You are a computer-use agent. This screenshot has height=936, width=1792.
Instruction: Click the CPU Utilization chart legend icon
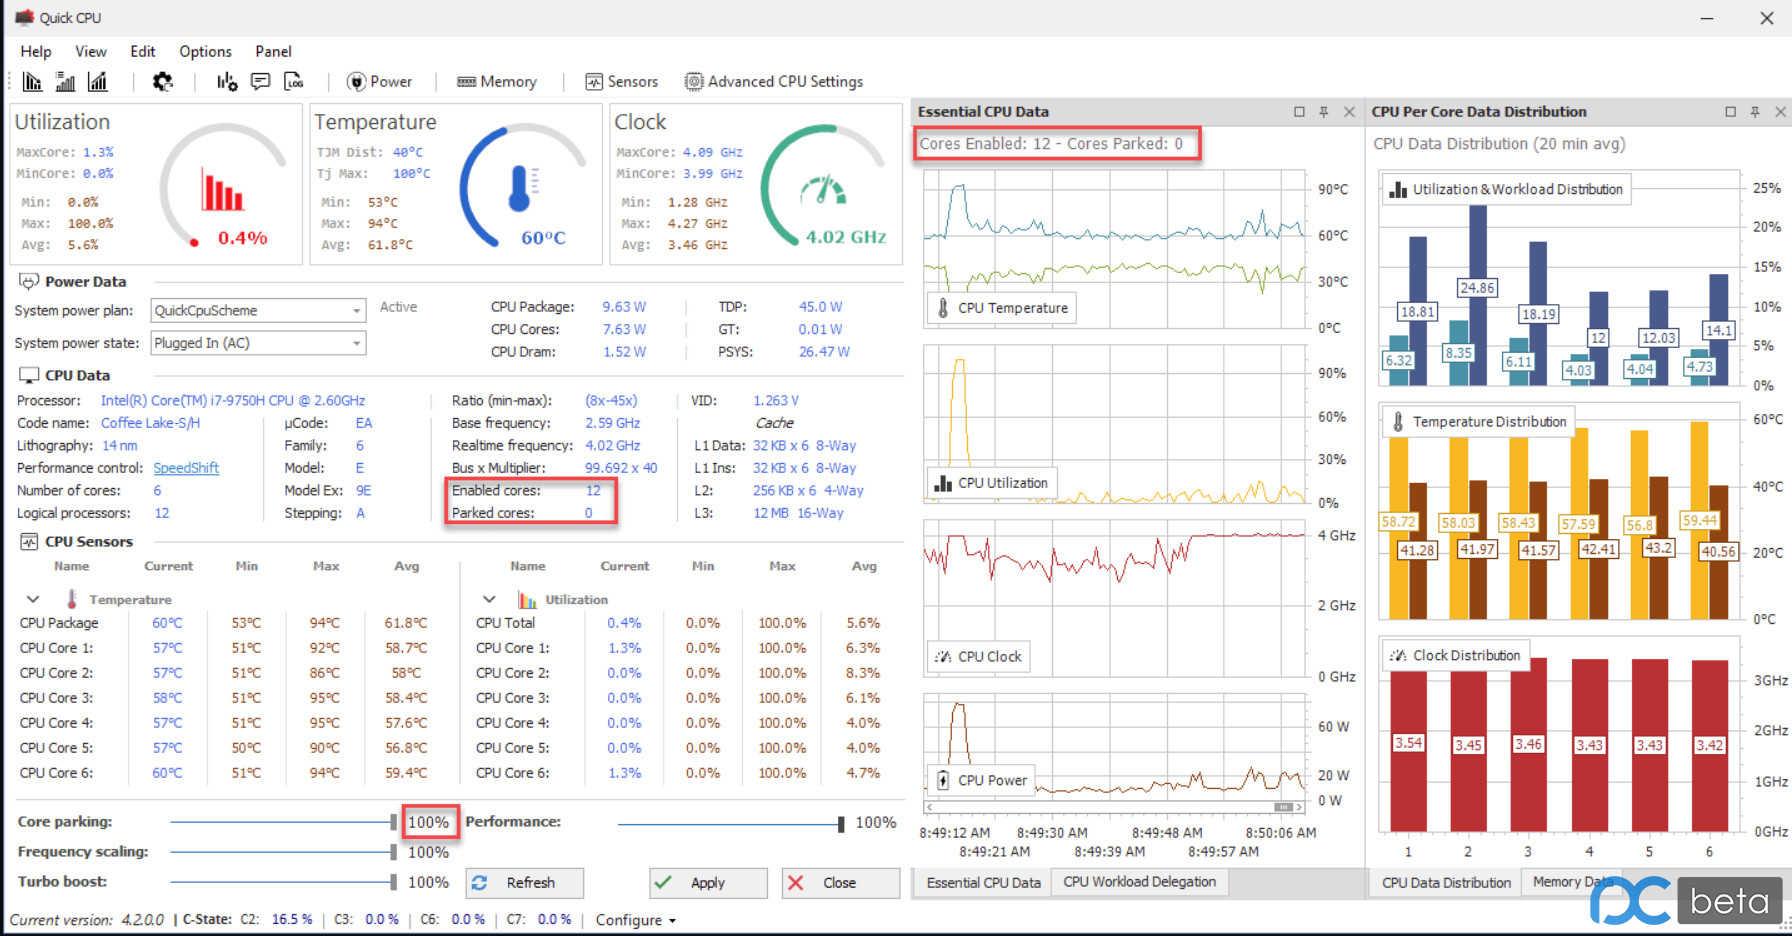(943, 483)
